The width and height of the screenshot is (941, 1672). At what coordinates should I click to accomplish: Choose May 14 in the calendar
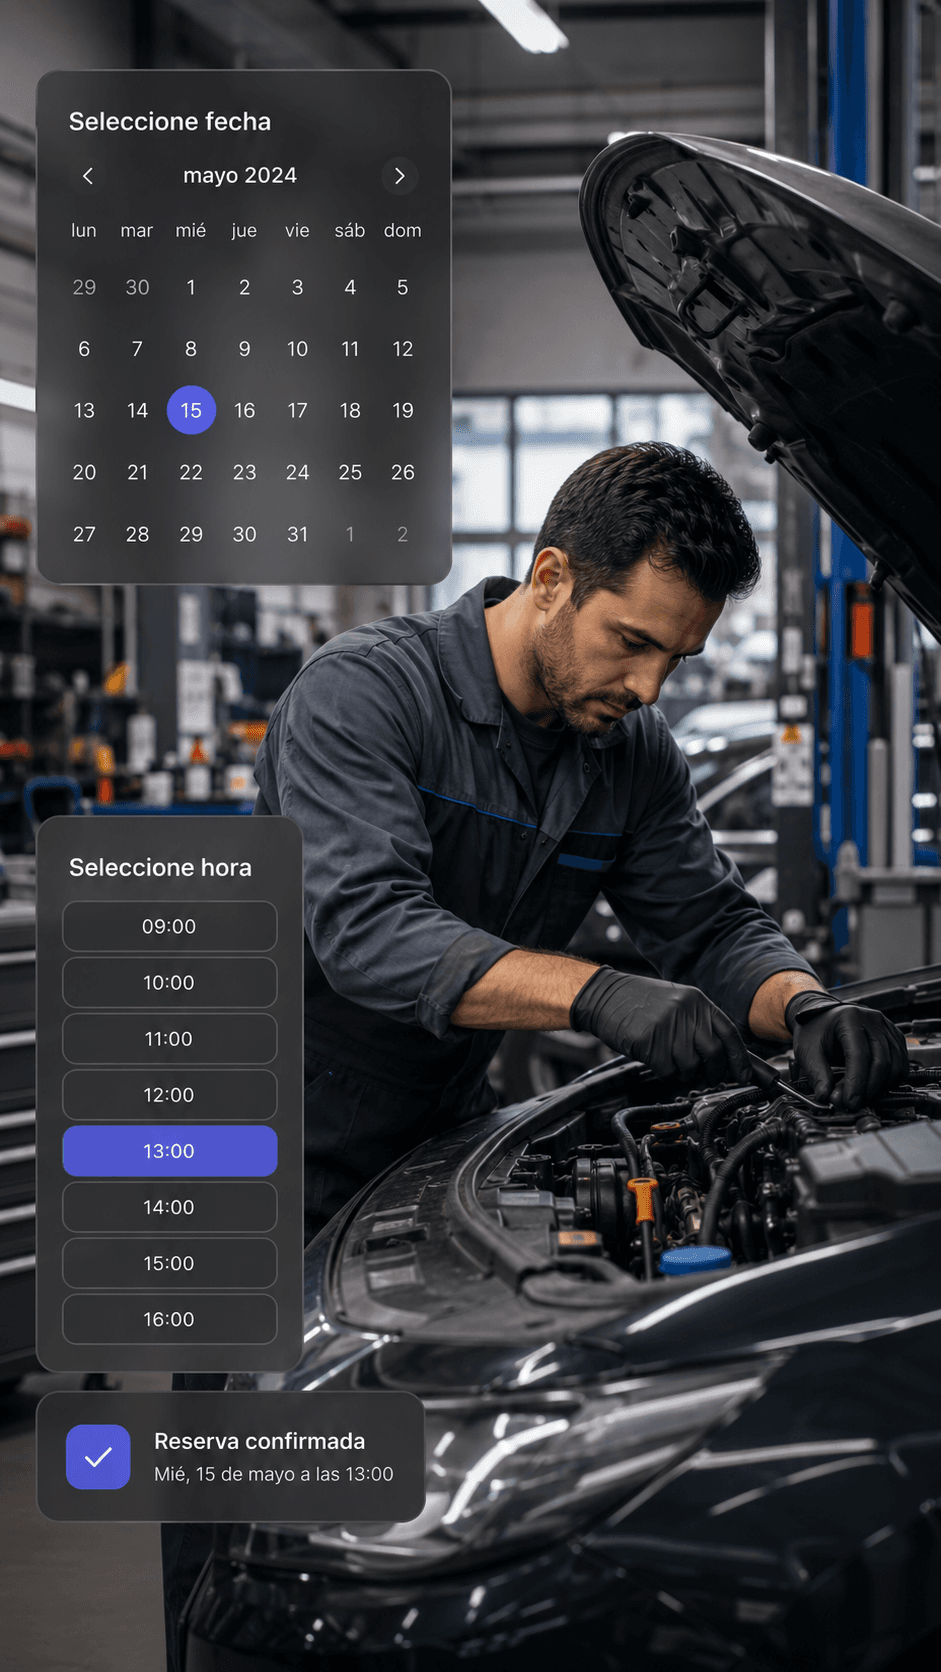click(137, 410)
